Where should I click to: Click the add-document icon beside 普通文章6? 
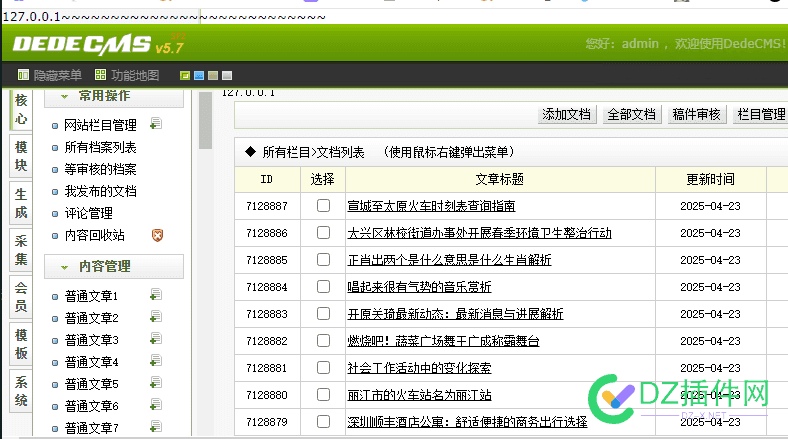pyautogui.click(x=156, y=405)
